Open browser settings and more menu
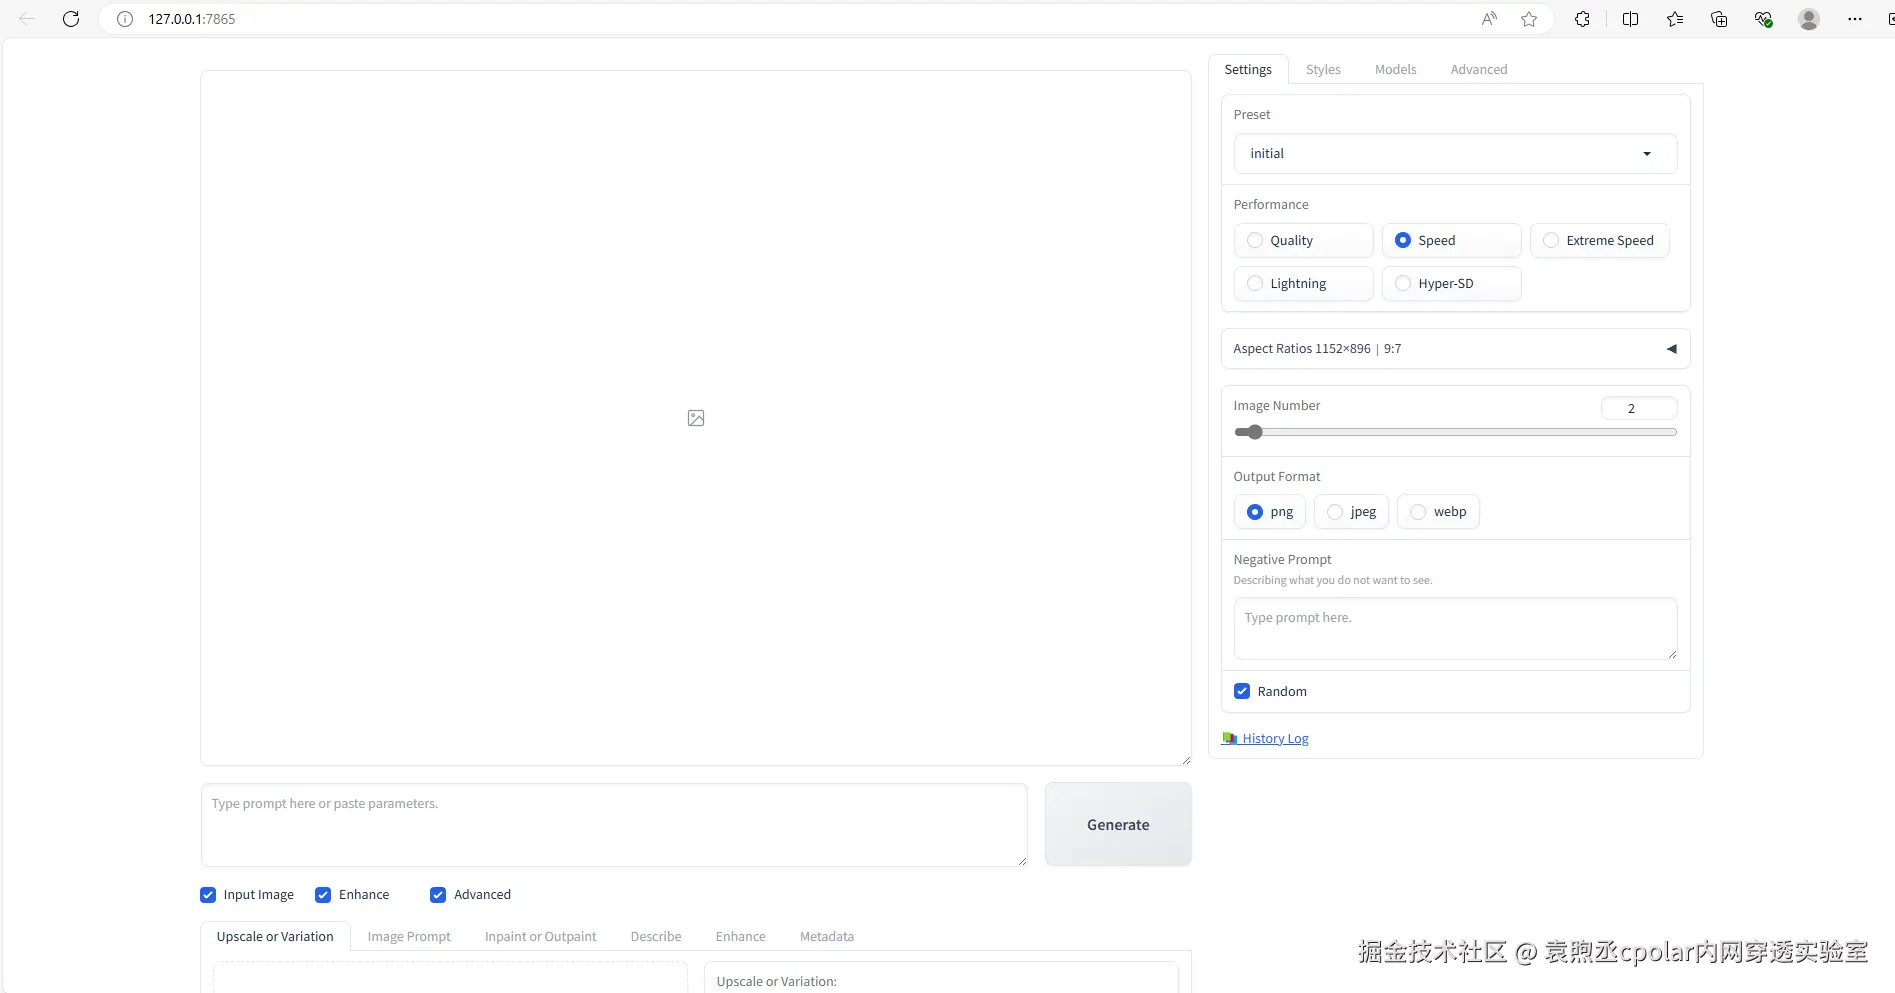Viewport: 1895px width, 993px height. click(1854, 19)
